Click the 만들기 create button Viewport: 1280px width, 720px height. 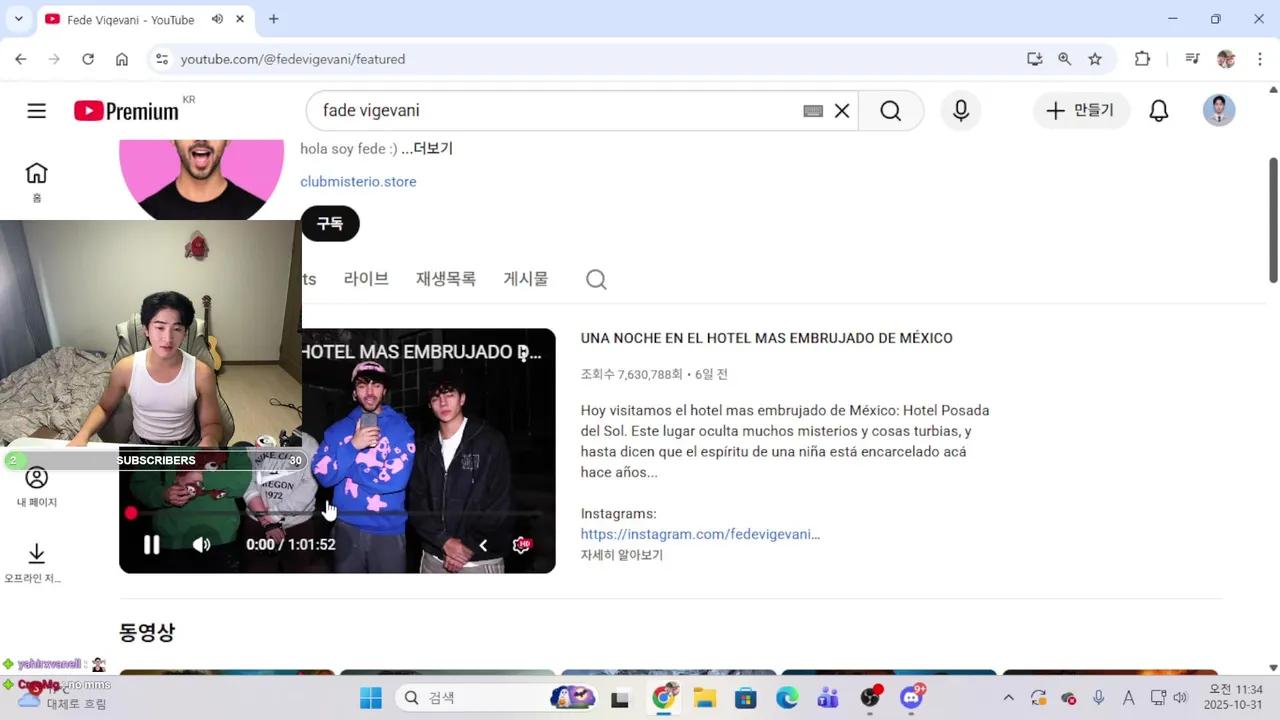1081,111
